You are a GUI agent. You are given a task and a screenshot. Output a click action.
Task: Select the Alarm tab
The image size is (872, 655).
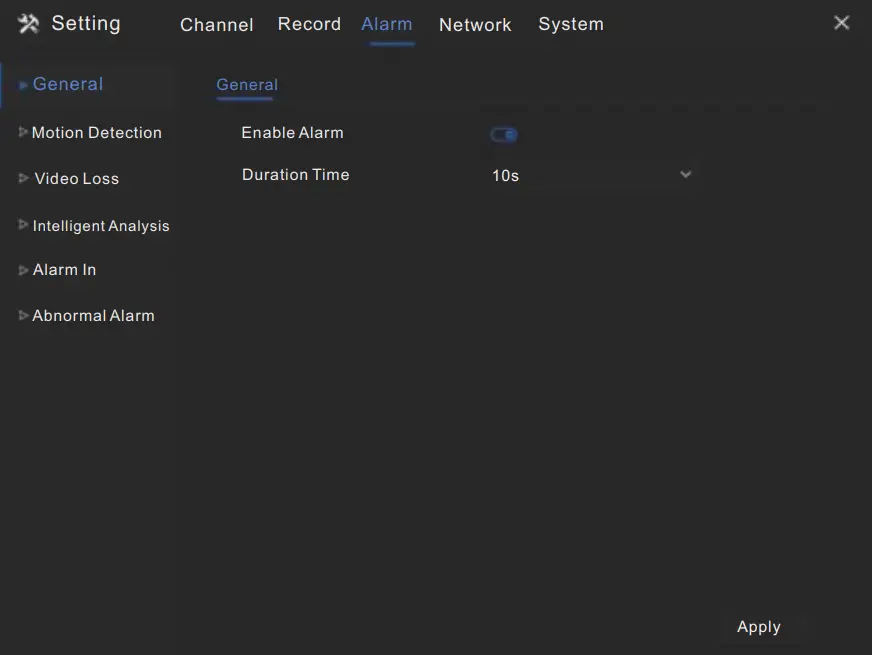pos(387,24)
